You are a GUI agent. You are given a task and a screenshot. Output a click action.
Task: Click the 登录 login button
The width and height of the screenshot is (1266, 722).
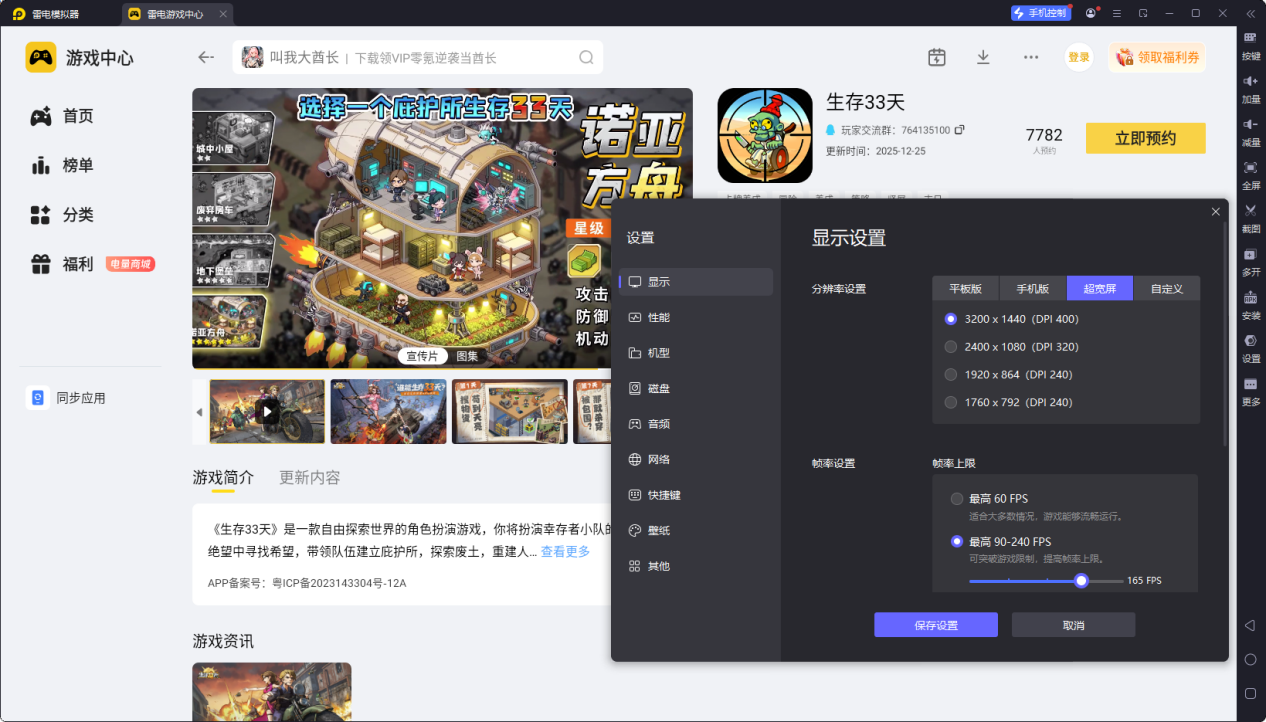[1079, 57]
